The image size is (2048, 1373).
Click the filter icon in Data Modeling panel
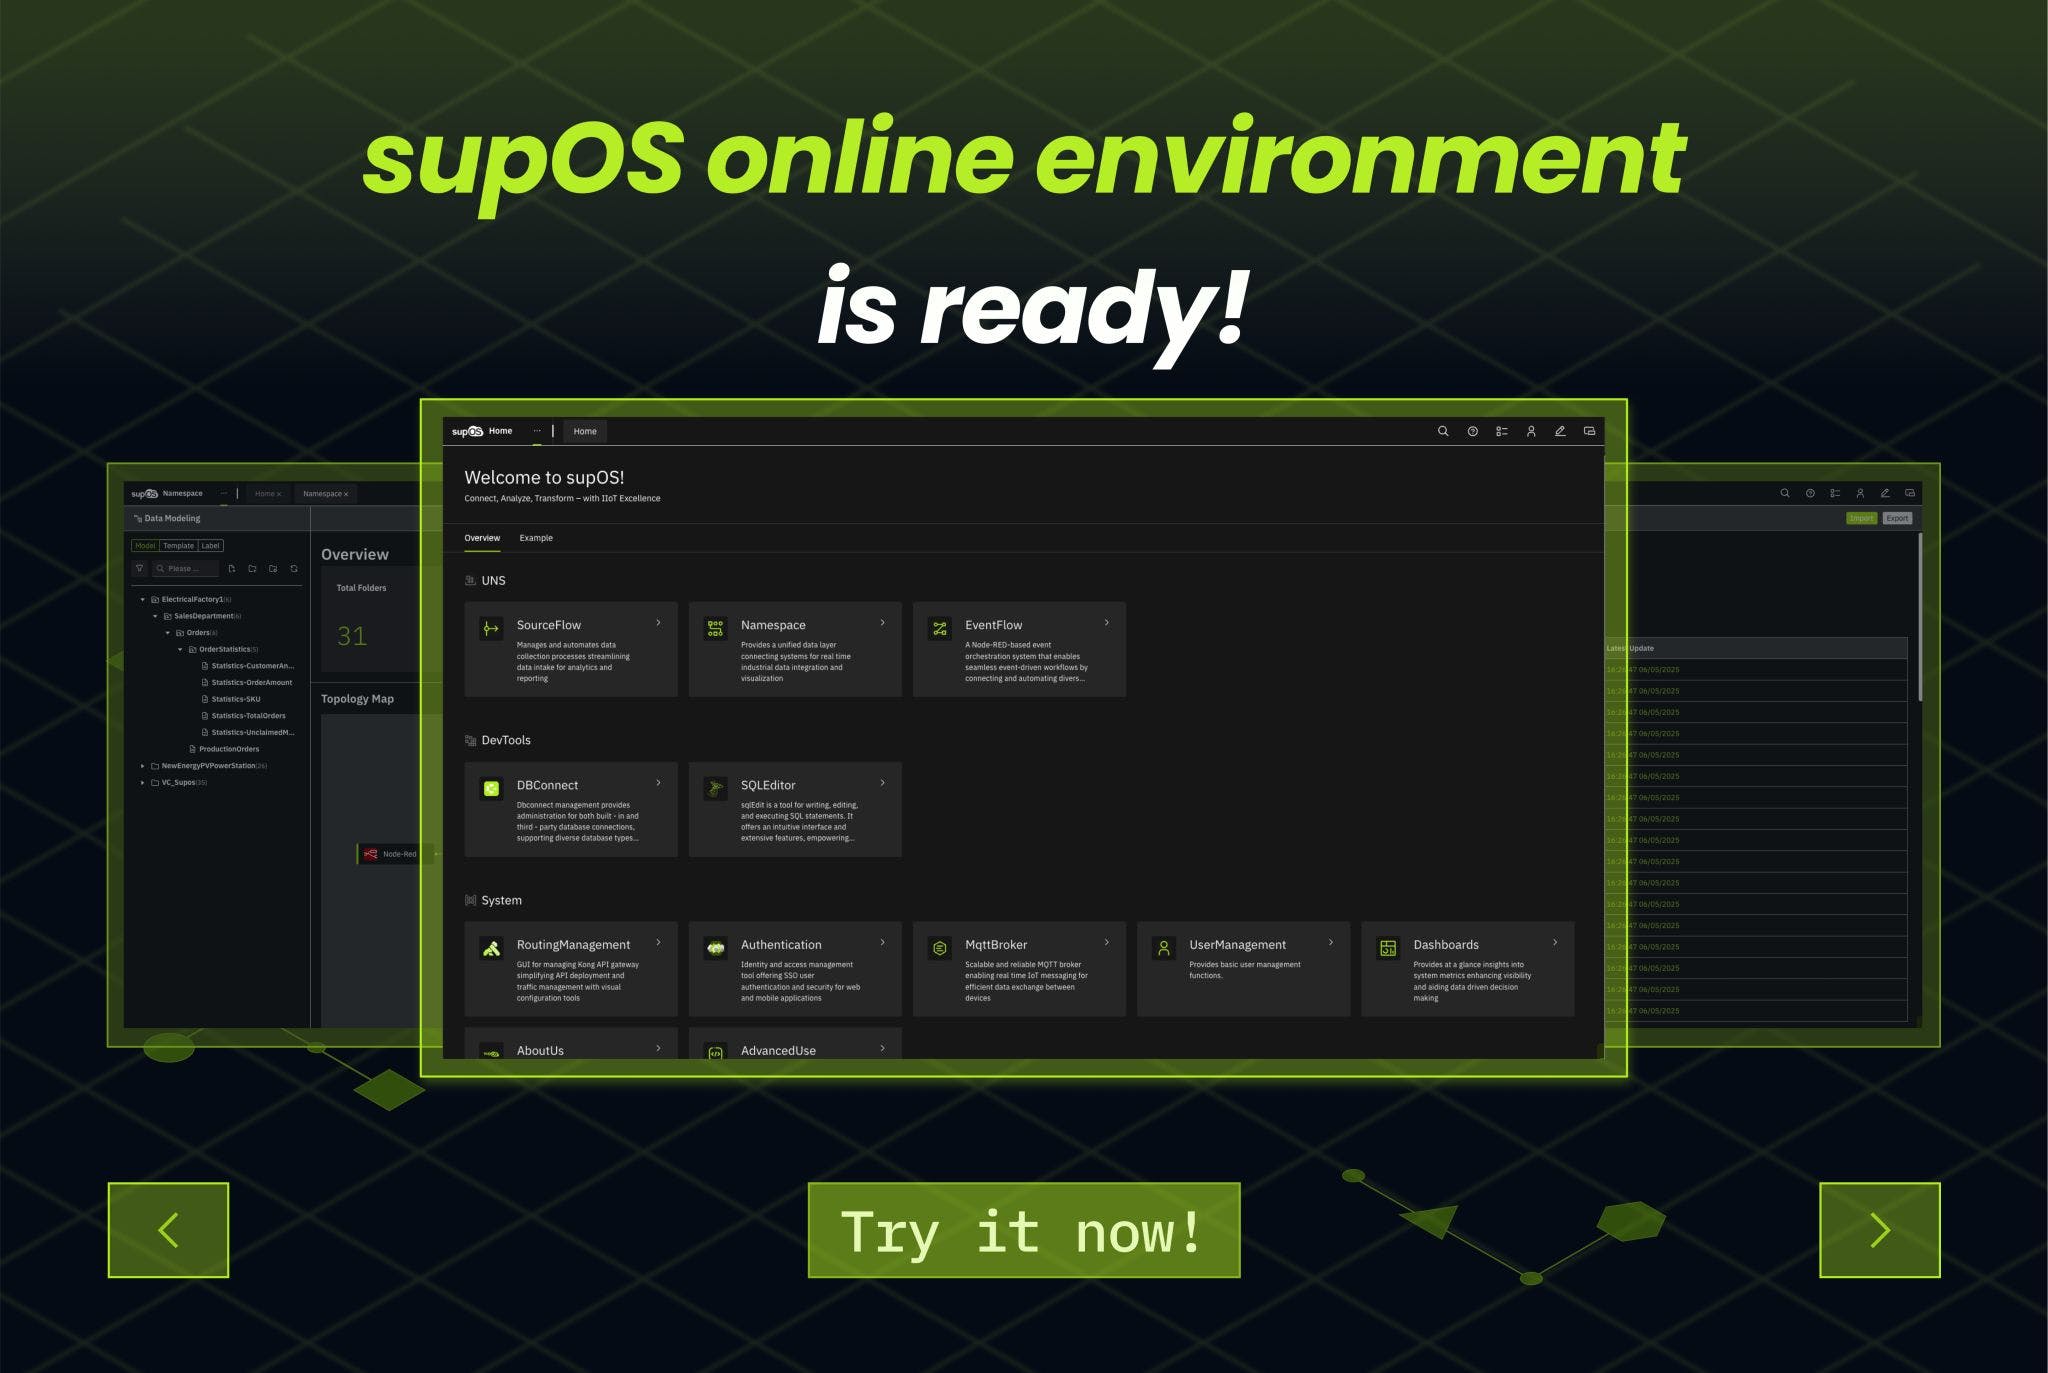(x=140, y=568)
